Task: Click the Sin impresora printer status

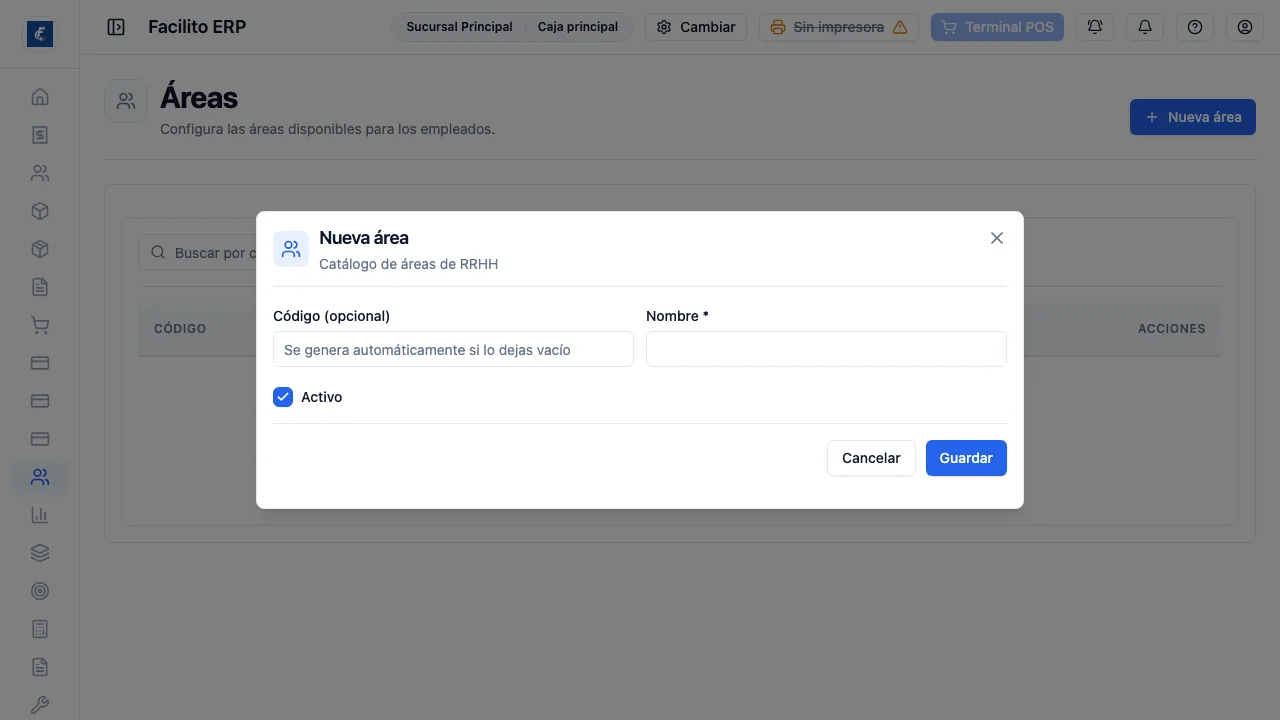Action: pyautogui.click(x=839, y=27)
